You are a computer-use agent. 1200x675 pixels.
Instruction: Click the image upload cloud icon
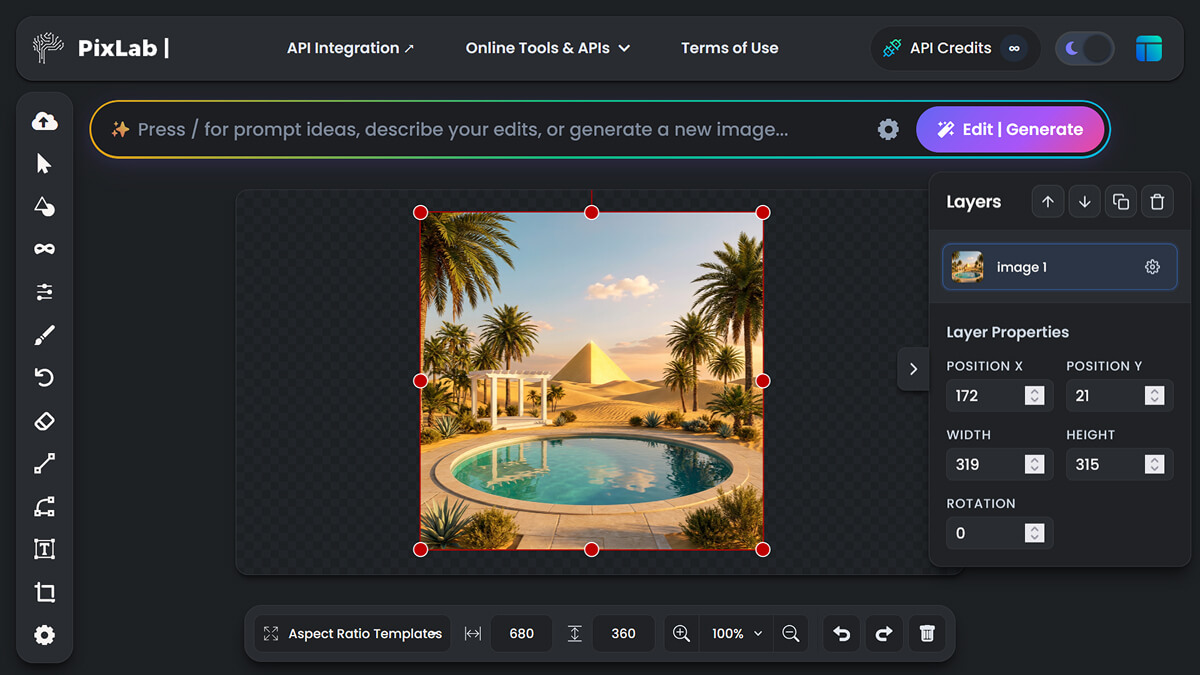pos(44,120)
